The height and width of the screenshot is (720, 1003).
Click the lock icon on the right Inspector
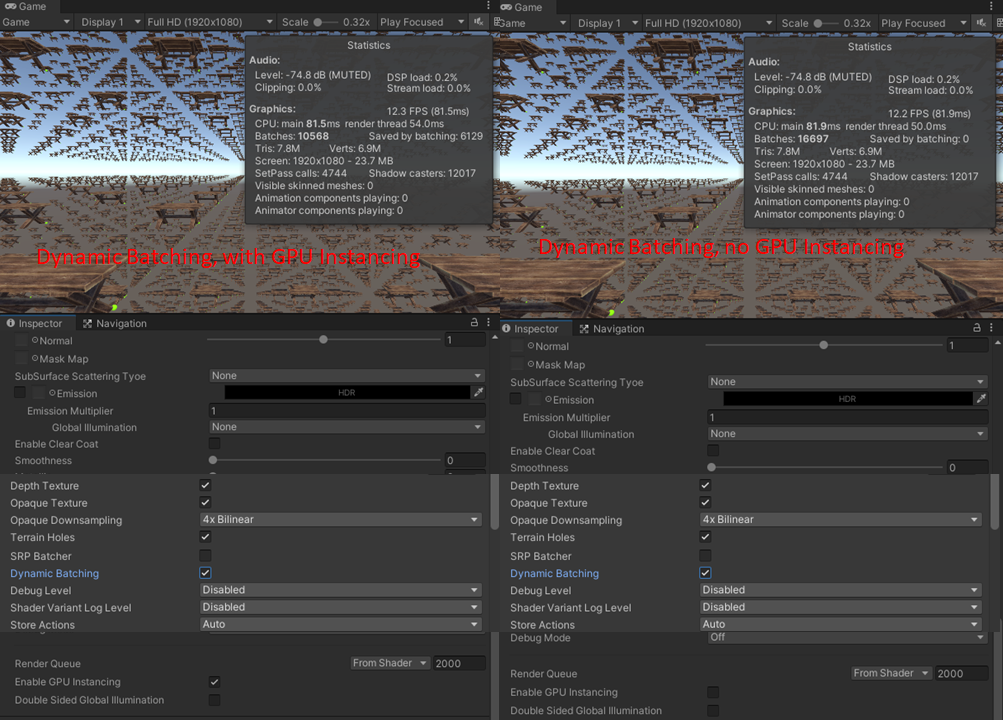[x=976, y=328]
